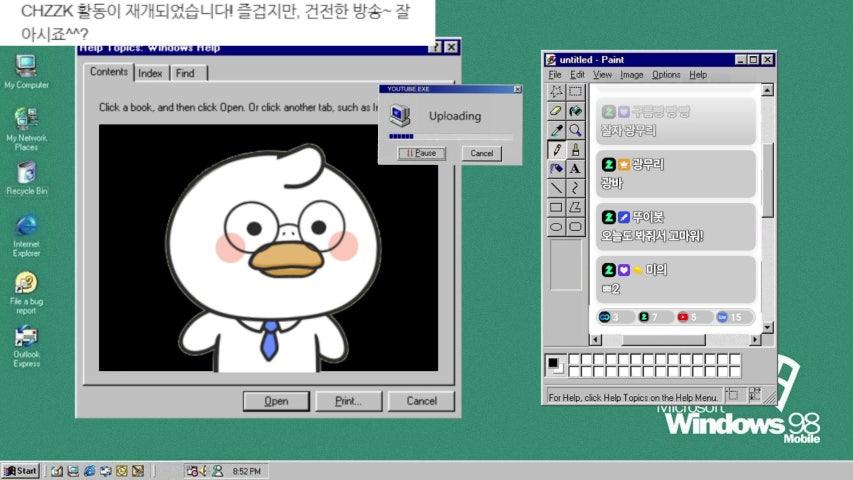Click the green CHZZK badge beside 광무리
The height and width of the screenshot is (480, 853).
(608, 164)
